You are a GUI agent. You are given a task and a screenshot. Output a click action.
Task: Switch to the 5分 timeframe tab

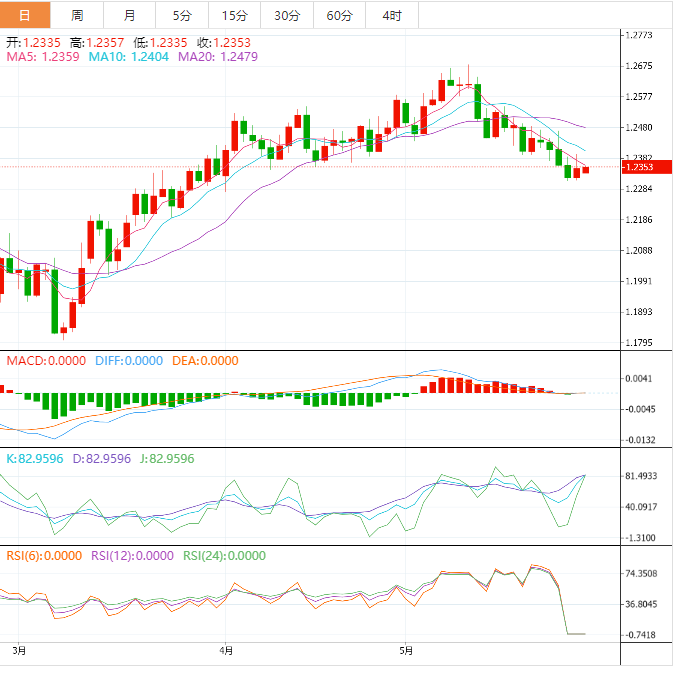click(182, 15)
